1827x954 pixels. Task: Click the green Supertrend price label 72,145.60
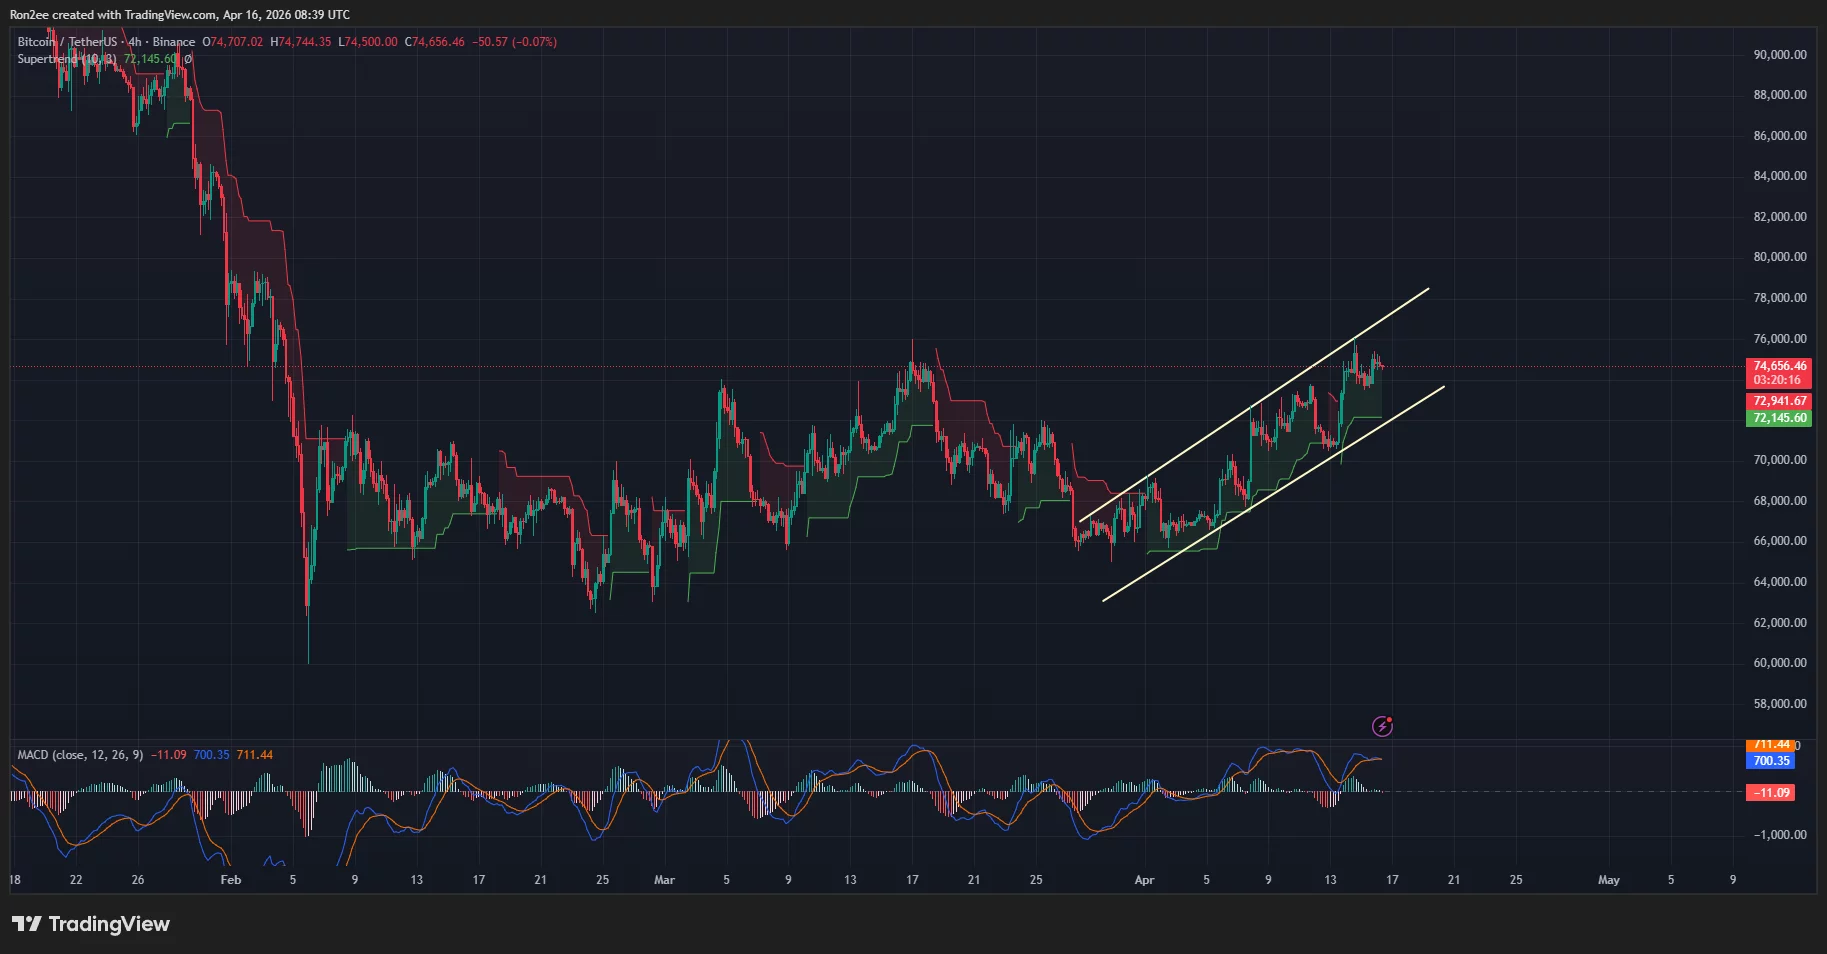tap(1779, 419)
